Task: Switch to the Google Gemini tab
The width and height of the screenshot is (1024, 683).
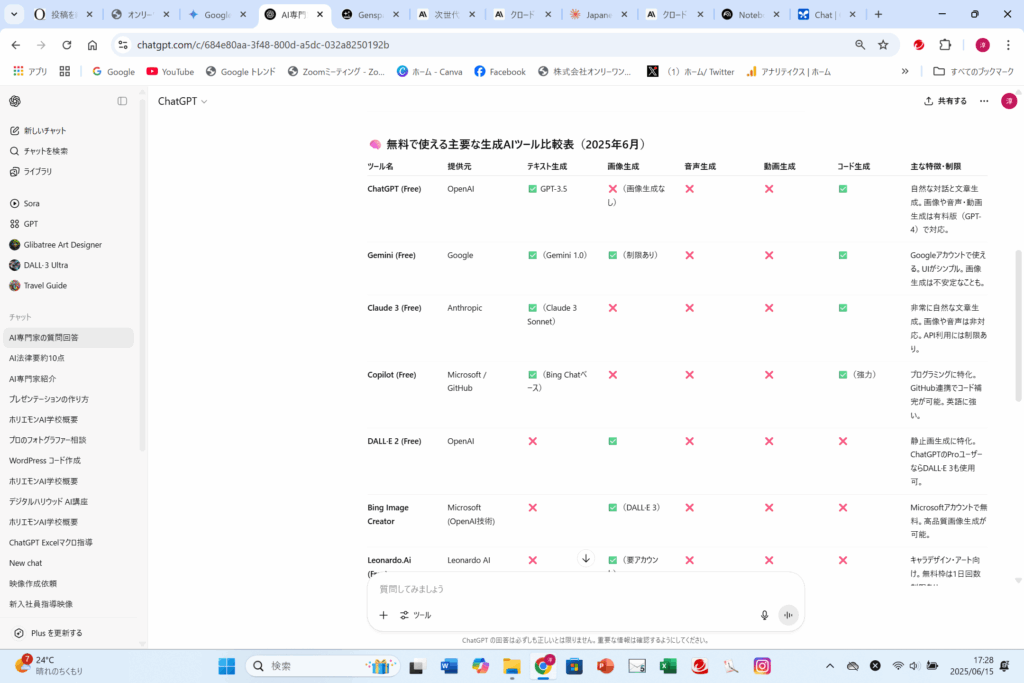Action: 216,14
